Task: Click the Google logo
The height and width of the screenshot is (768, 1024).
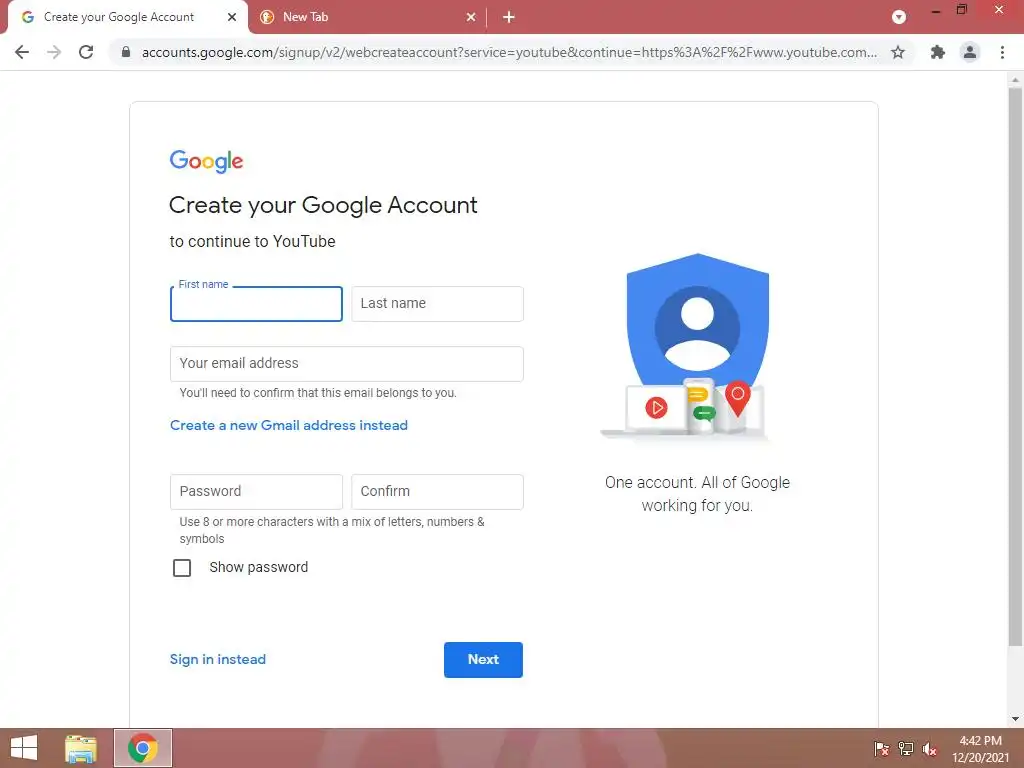Action: click(206, 161)
